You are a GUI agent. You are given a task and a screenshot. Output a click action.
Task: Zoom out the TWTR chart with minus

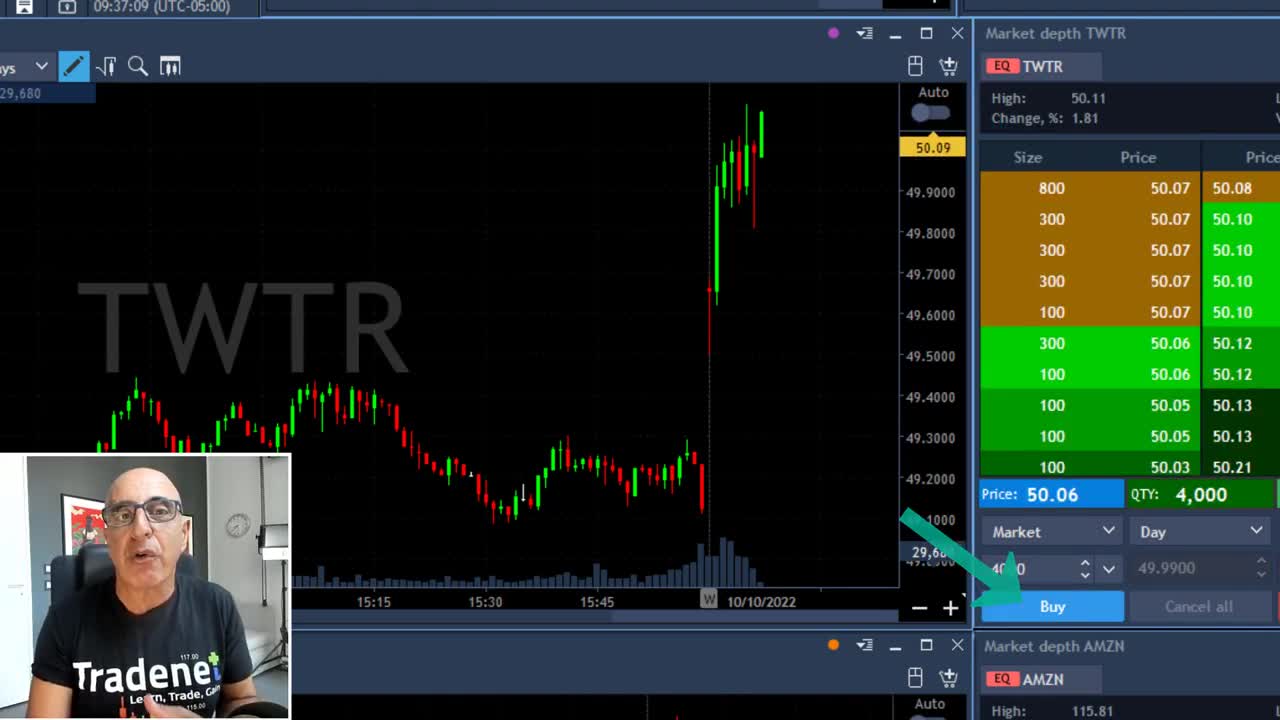coord(919,607)
